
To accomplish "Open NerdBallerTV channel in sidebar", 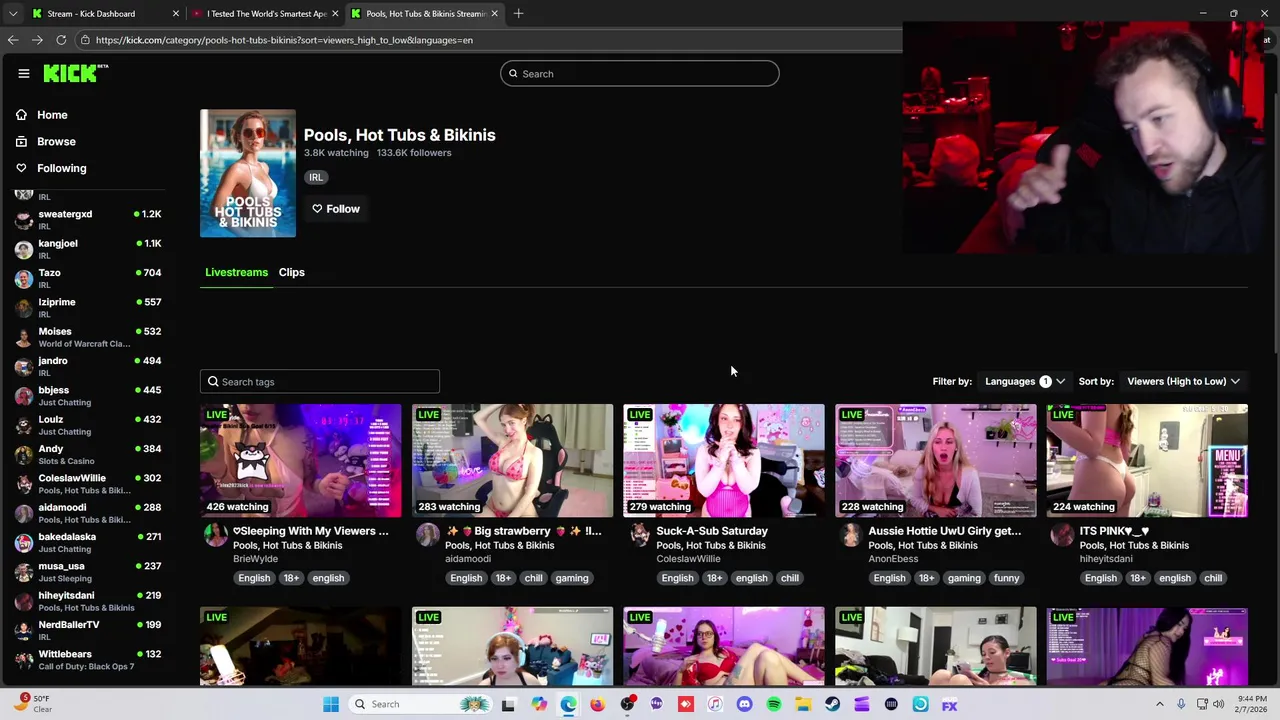I will click(88, 630).
